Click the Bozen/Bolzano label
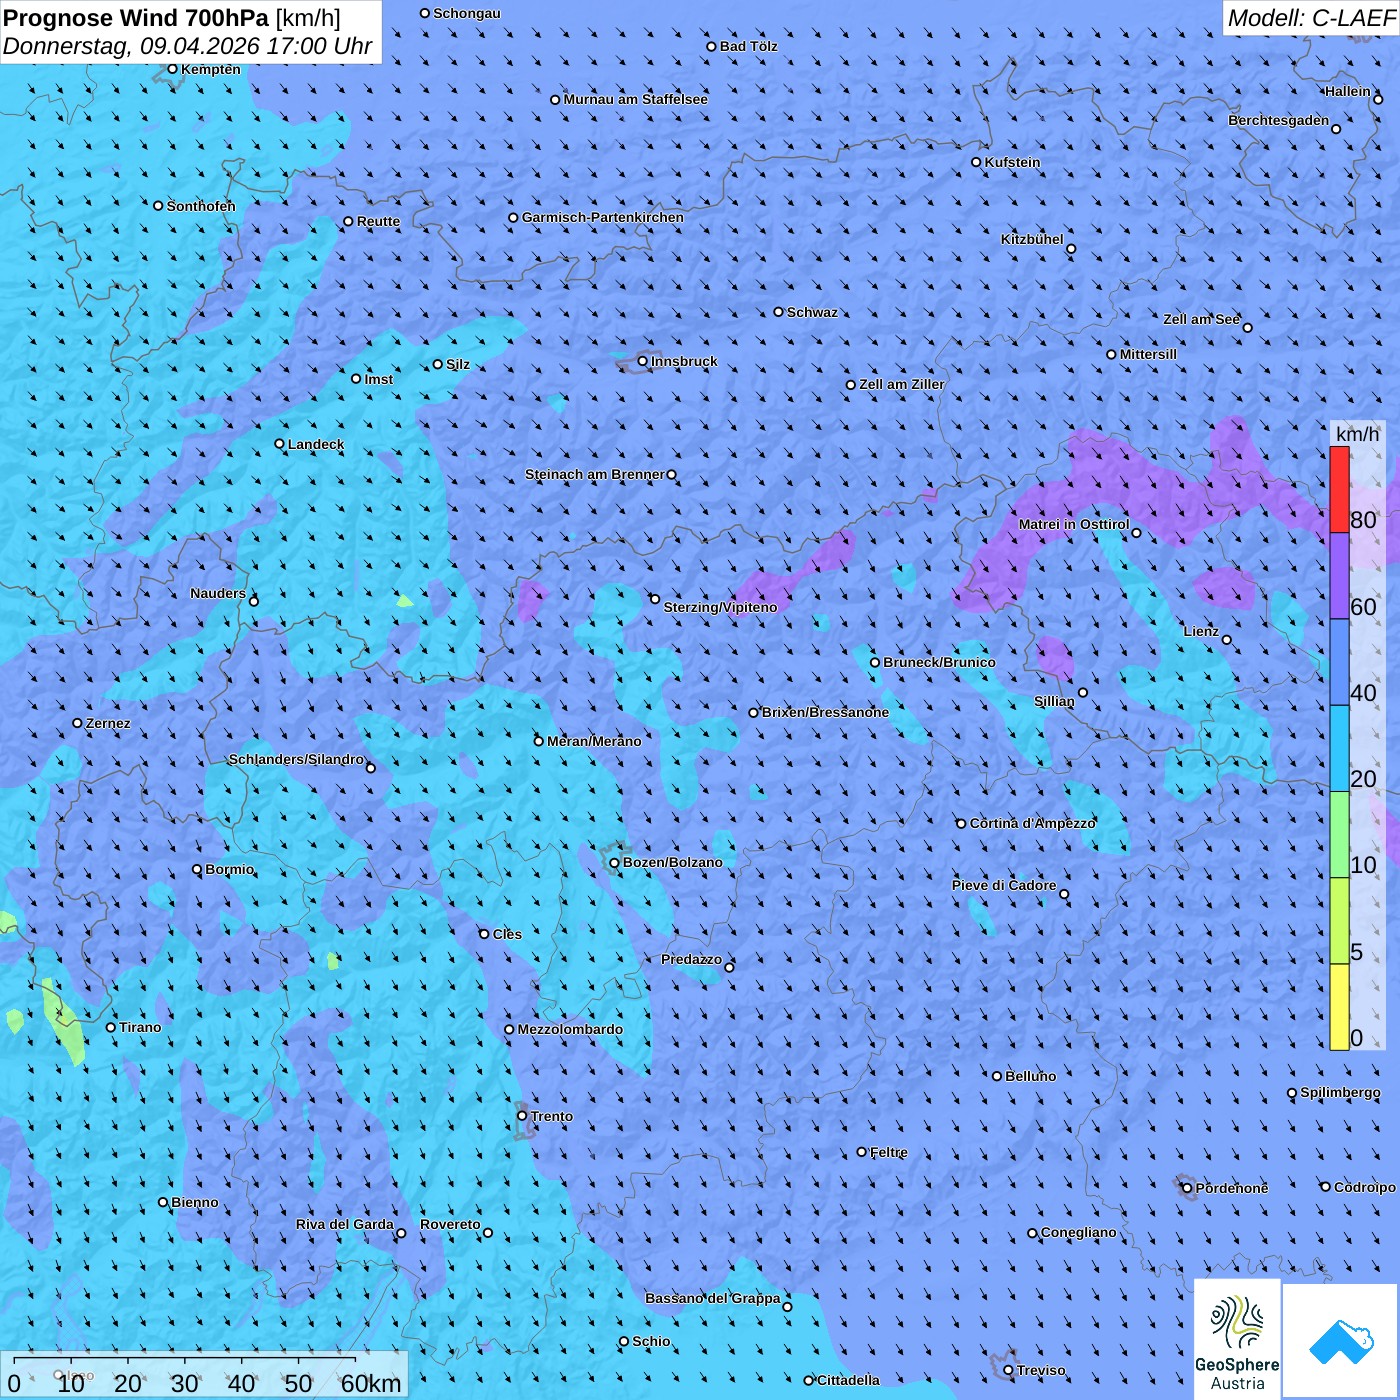Viewport: 1400px width, 1400px height. (x=672, y=862)
